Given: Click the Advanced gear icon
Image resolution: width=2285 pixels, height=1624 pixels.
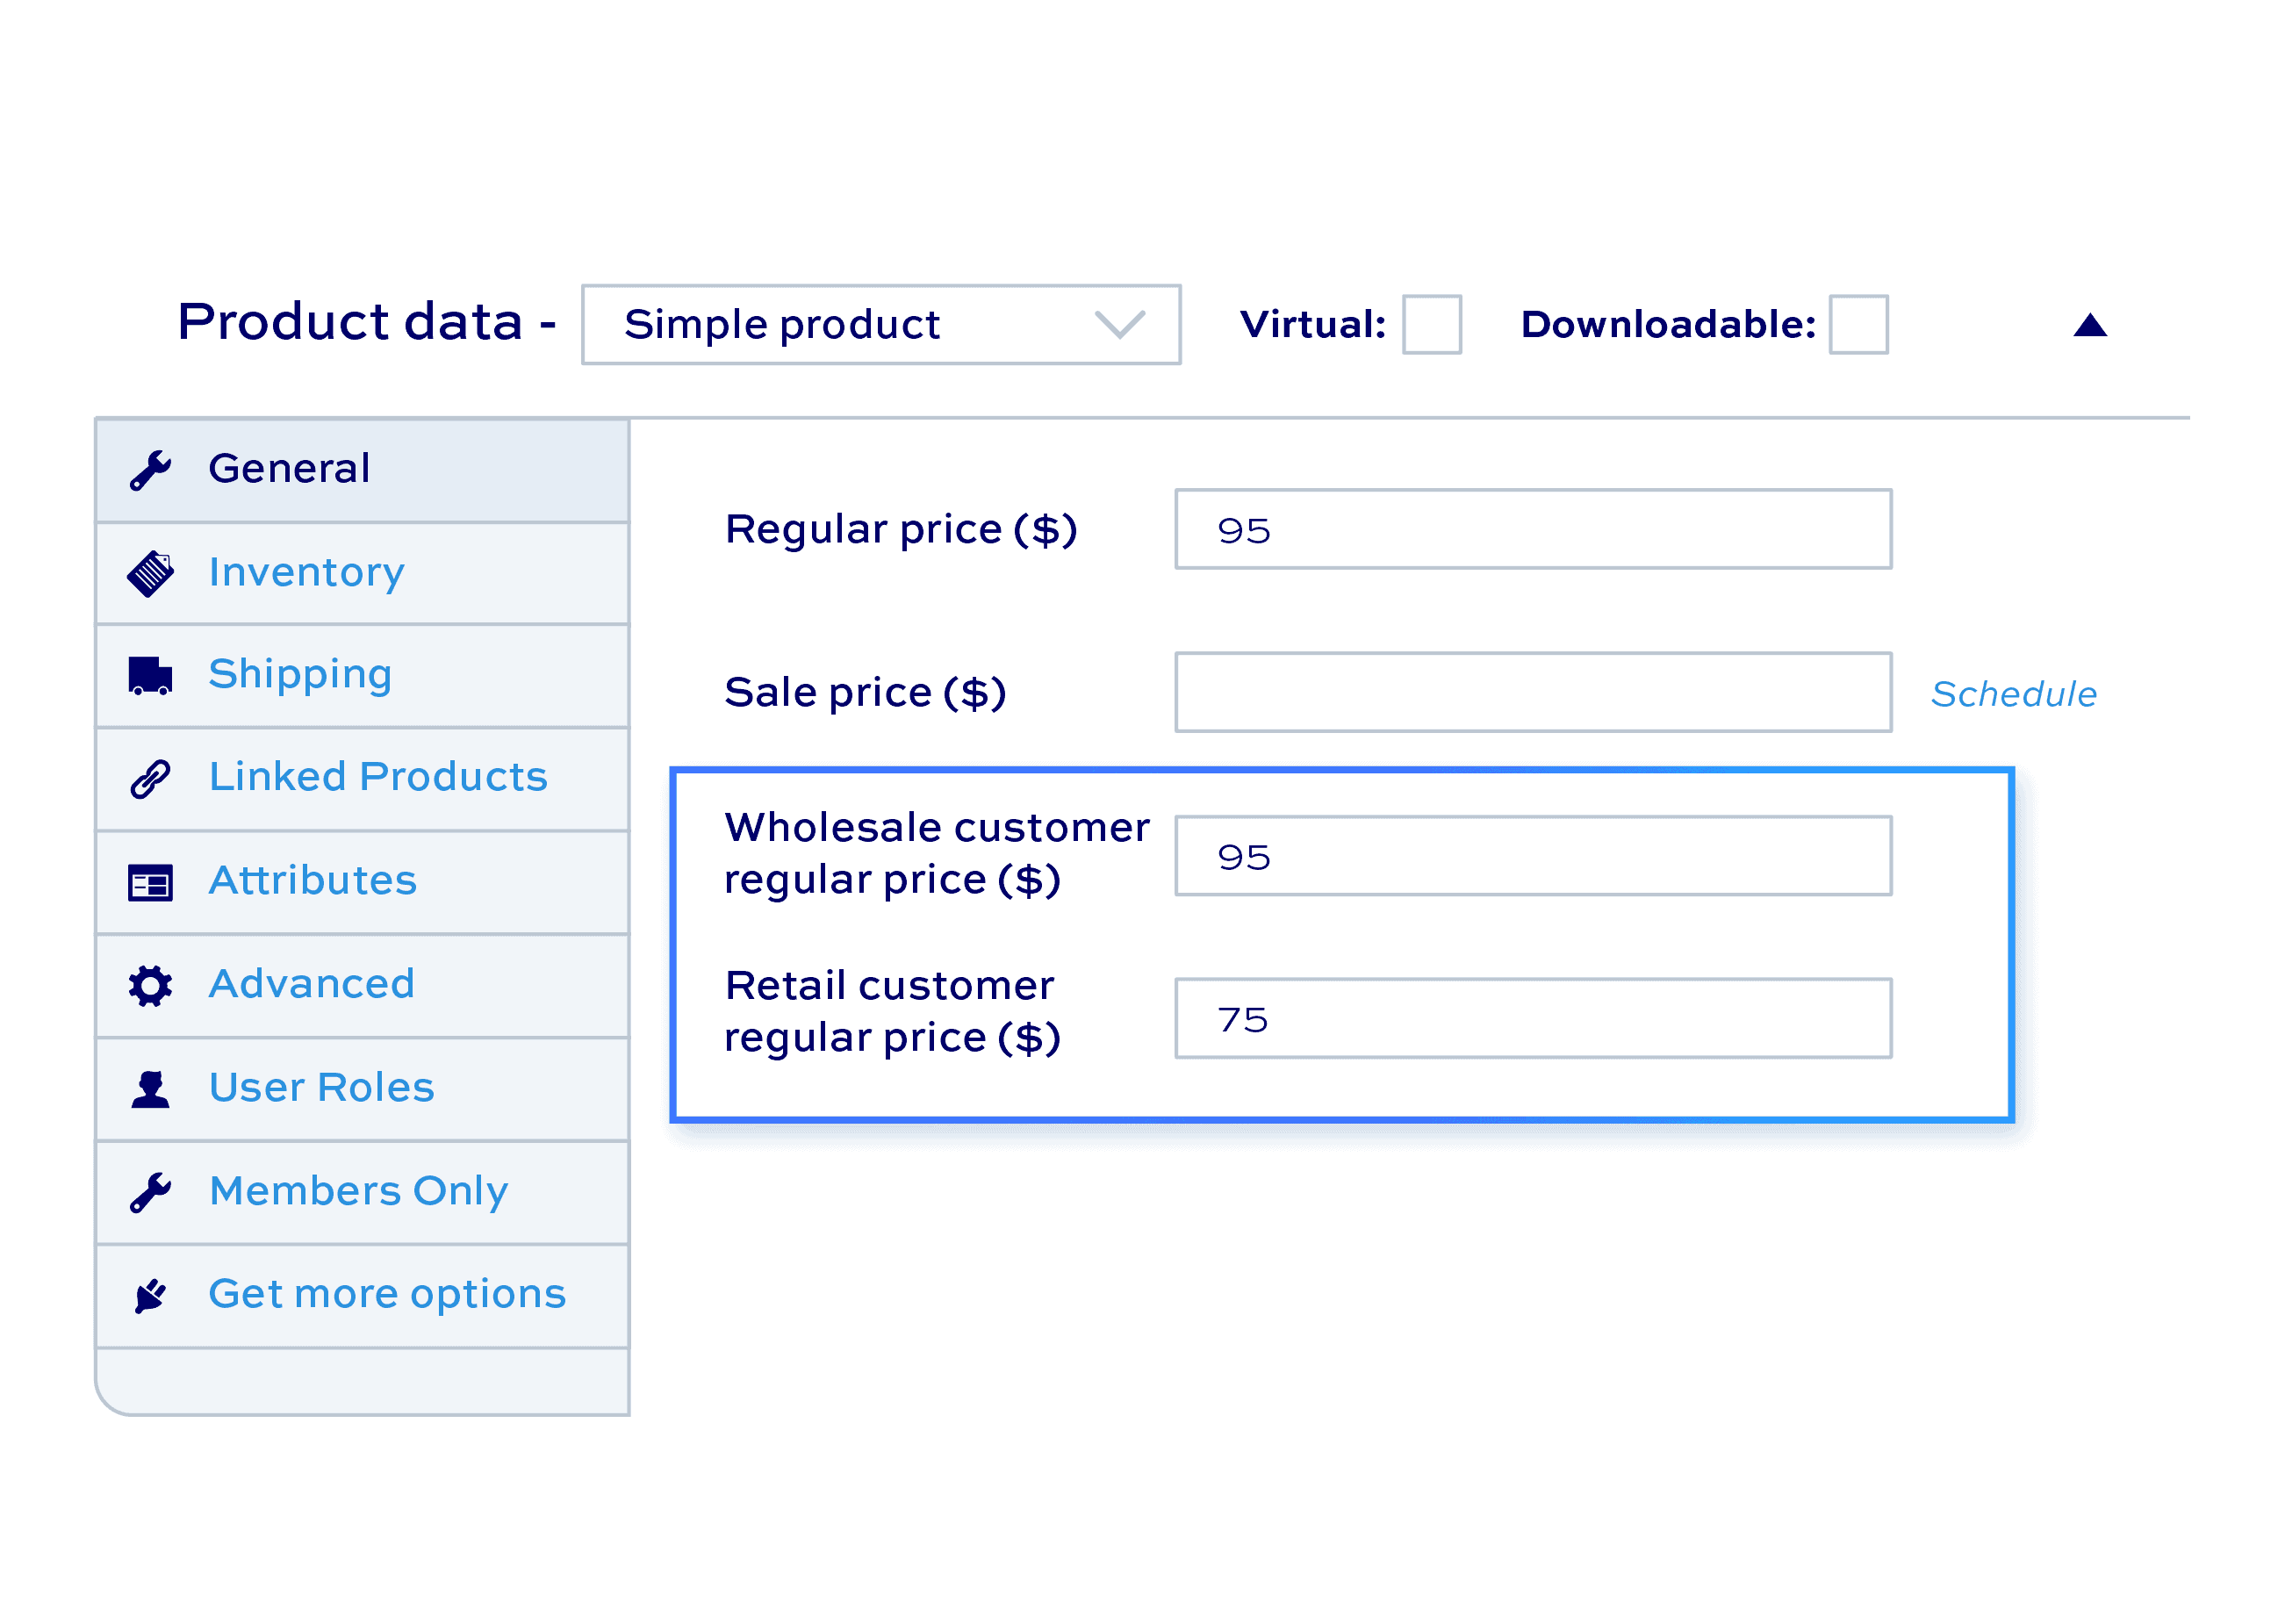Looking at the screenshot, I should click(x=150, y=986).
